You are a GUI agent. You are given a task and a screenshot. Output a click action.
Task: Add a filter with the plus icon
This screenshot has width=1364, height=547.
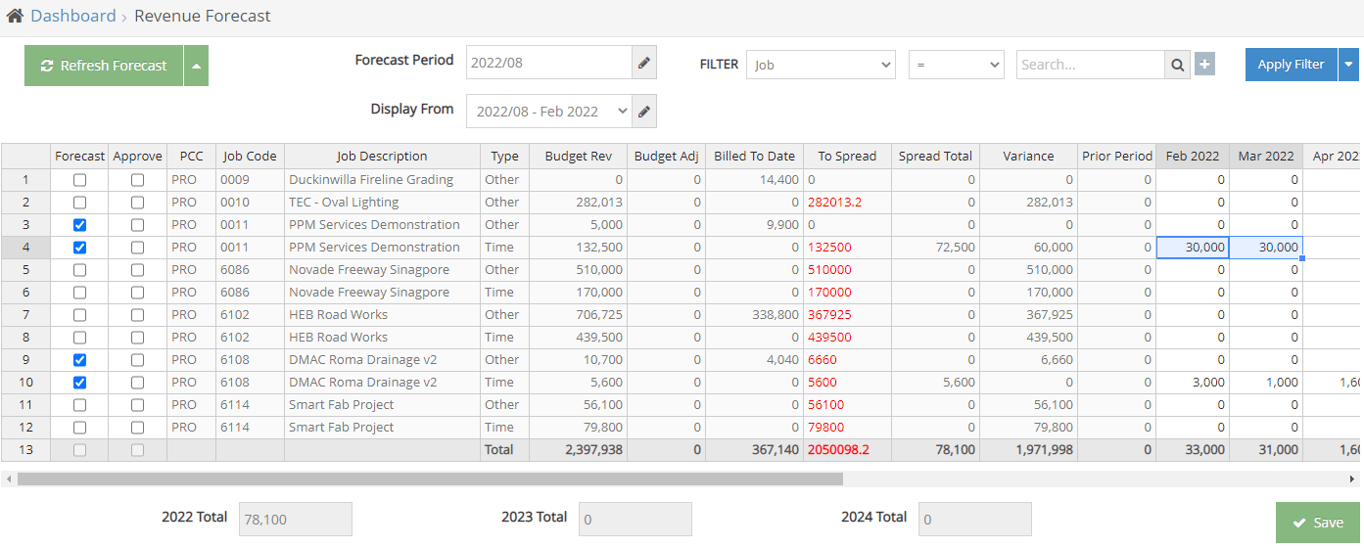click(1205, 65)
